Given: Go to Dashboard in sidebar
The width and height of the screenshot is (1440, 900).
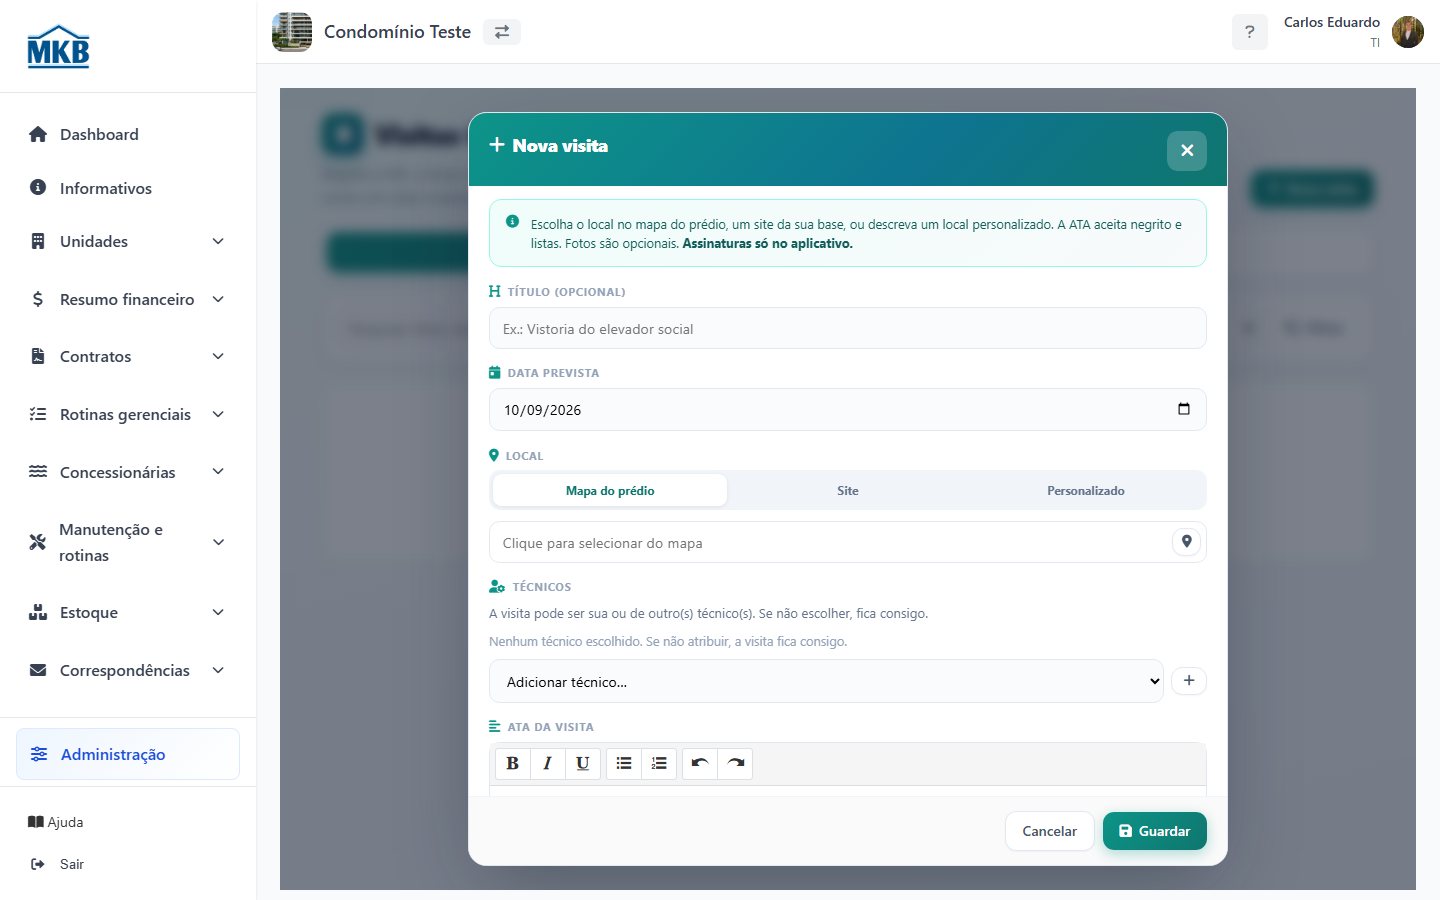Looking at the screenshot, I should (128, 134).
